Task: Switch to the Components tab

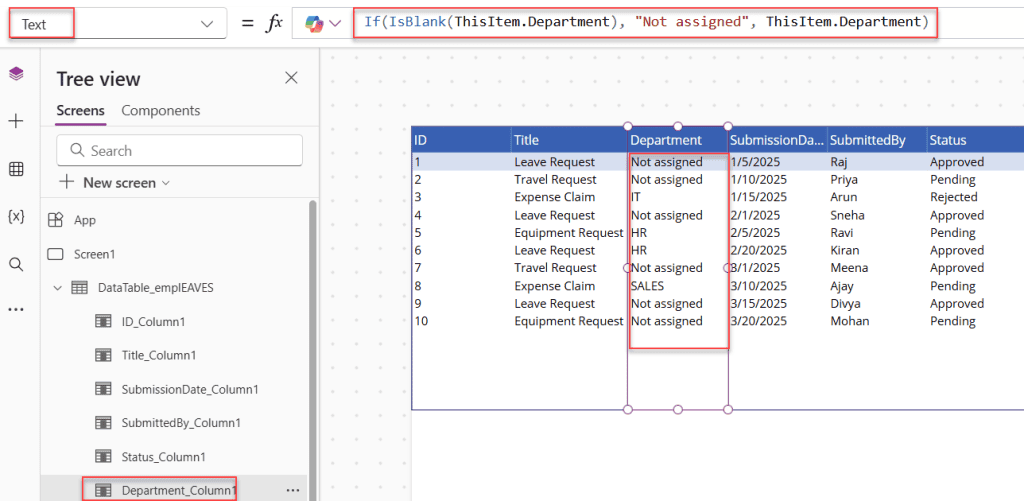Action: [x=161, y=110]
